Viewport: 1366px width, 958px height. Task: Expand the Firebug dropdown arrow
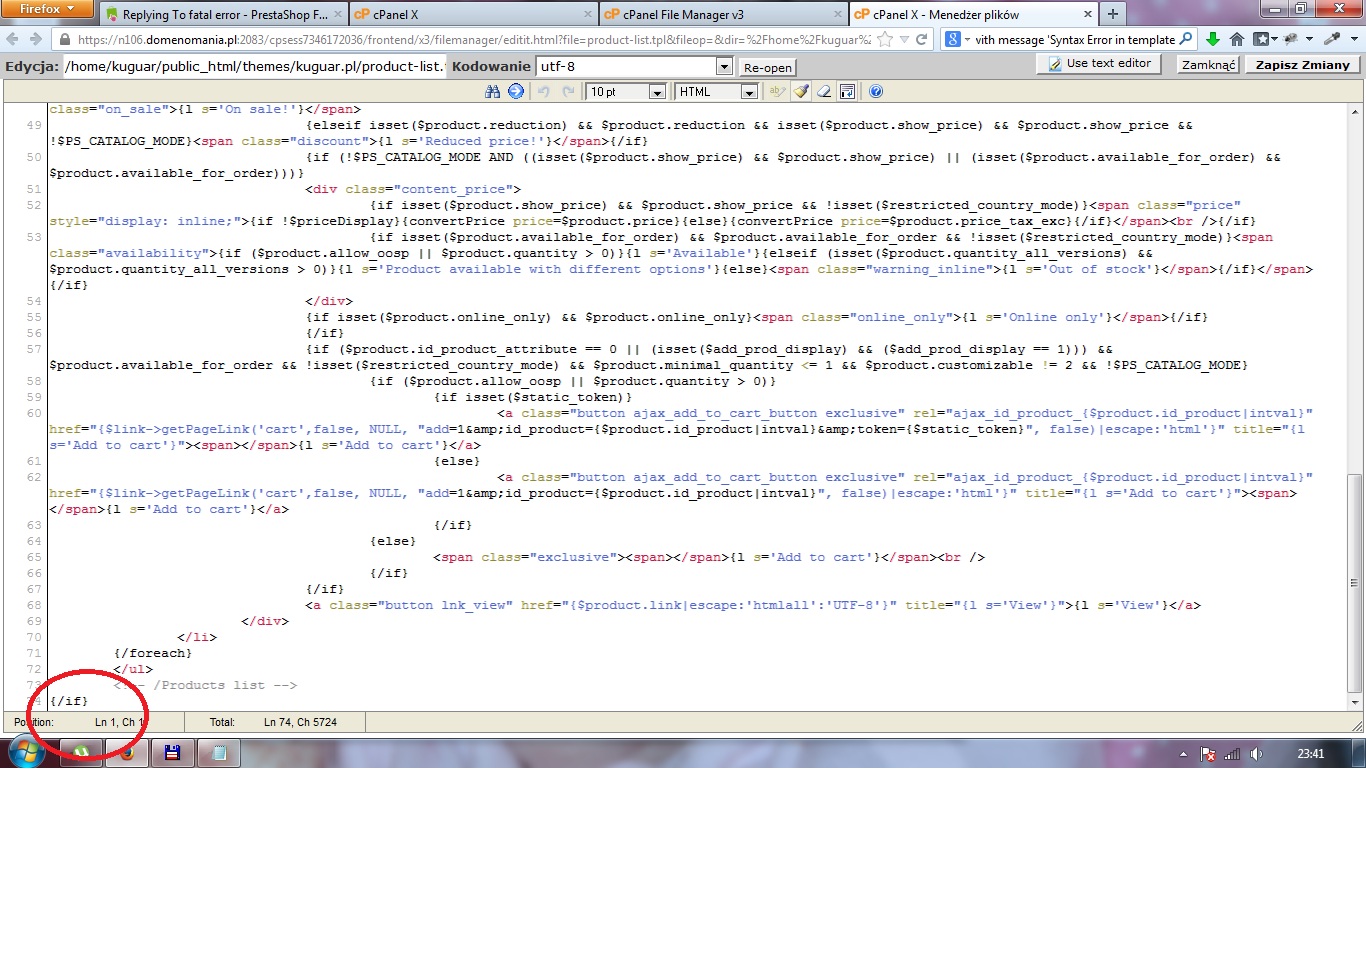tap(1309, 39)
